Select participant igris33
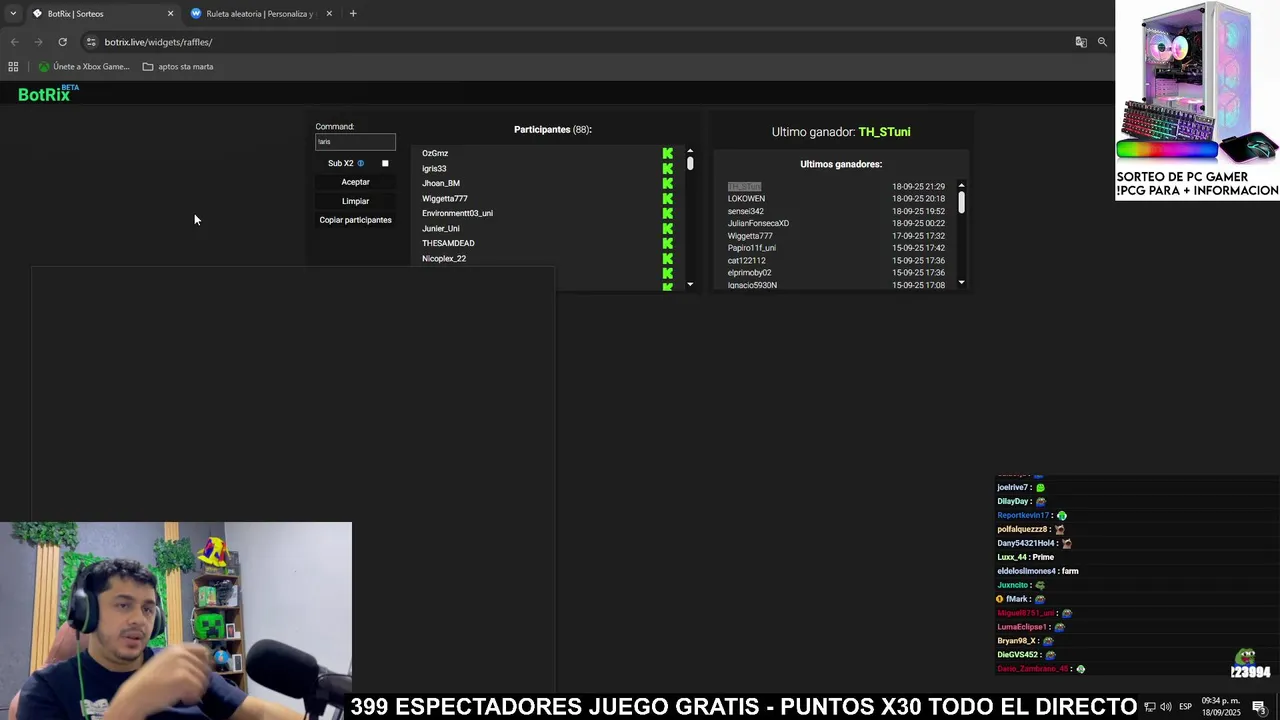 click(434, 168)
